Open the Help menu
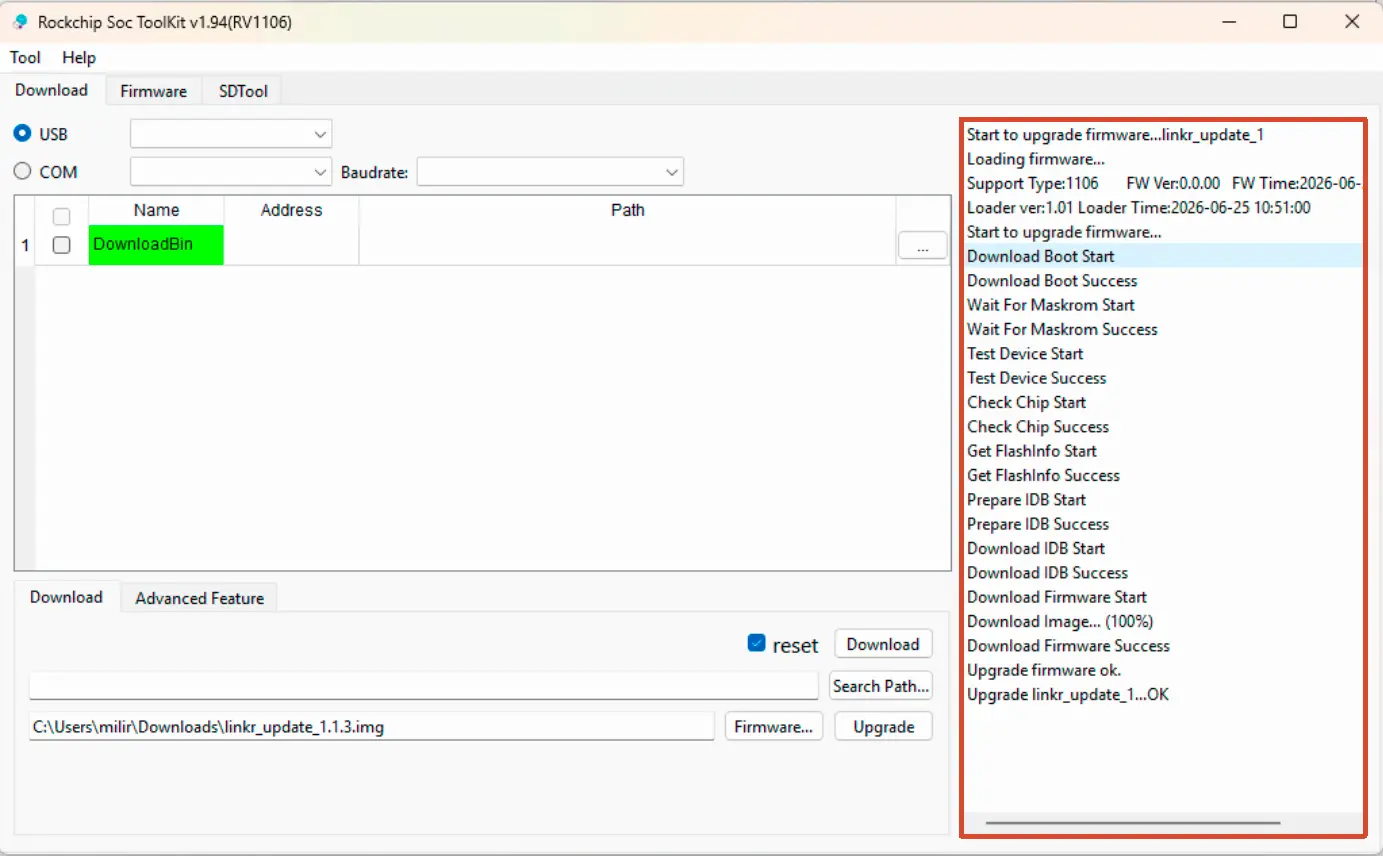Screen dimensions: 1383x856 pos(79,58)
